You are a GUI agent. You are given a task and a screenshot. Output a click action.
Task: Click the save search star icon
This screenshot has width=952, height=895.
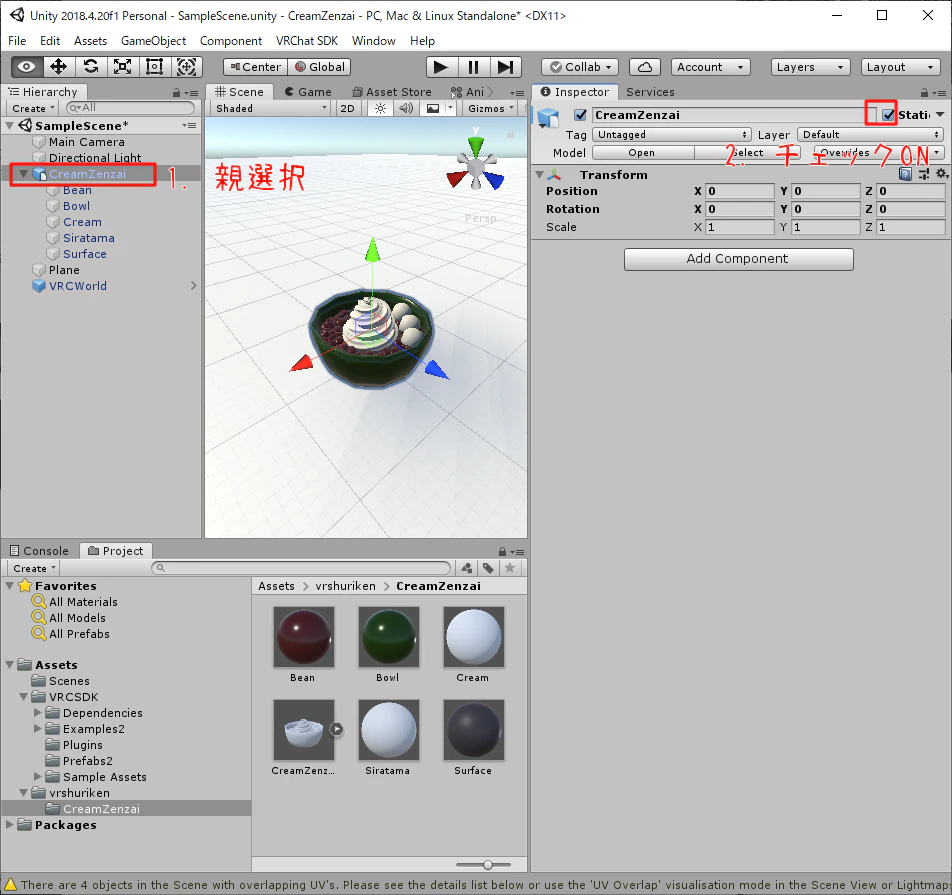coord(510,568)
